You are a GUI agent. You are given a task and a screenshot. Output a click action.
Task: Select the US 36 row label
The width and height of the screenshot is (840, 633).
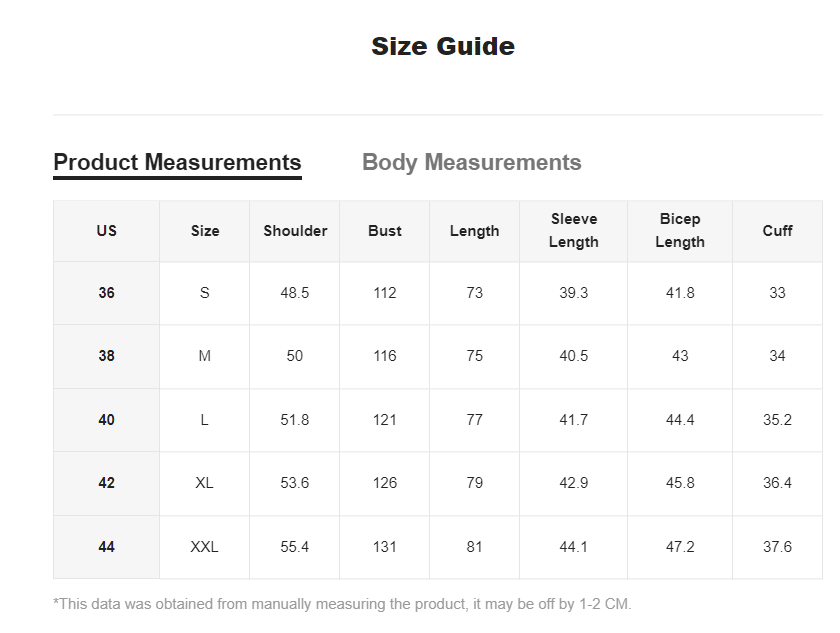tap(107, 293)
